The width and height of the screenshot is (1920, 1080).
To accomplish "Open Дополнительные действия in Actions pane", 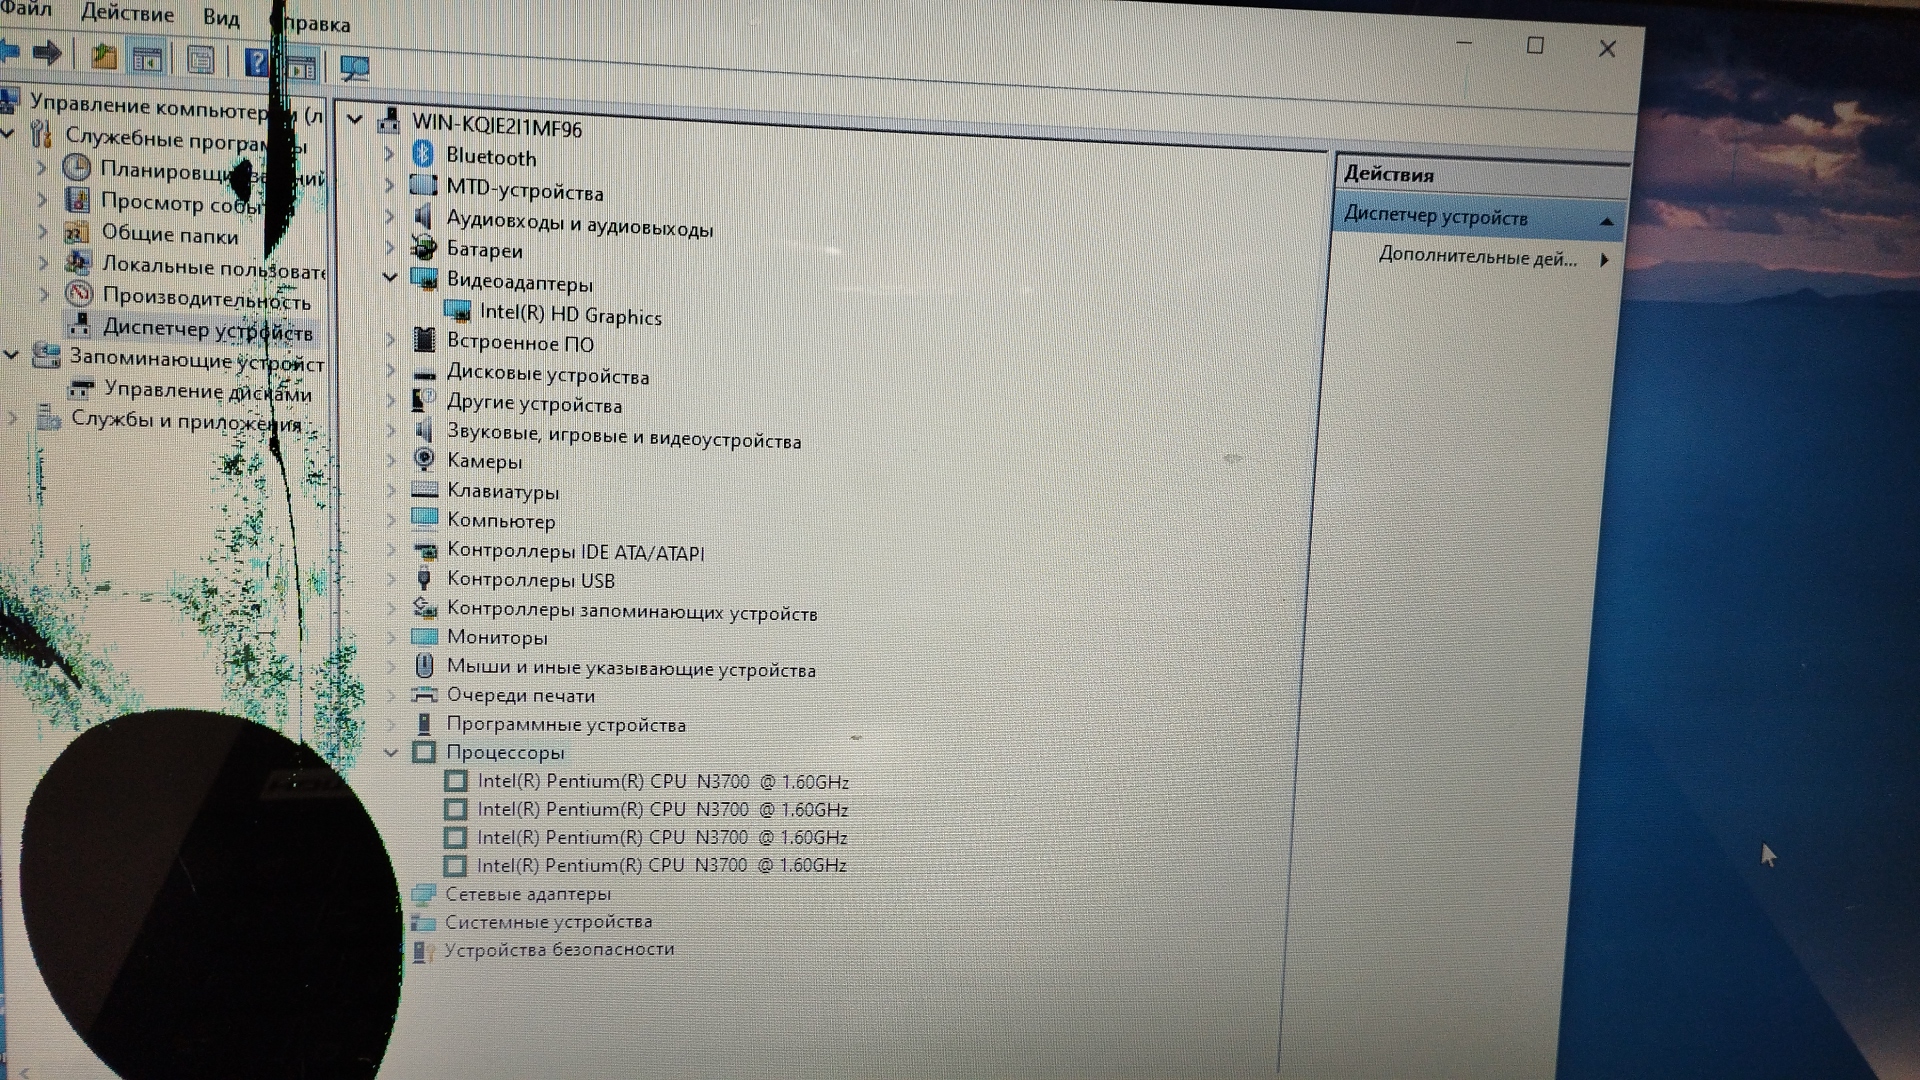I will [1477, 257].
